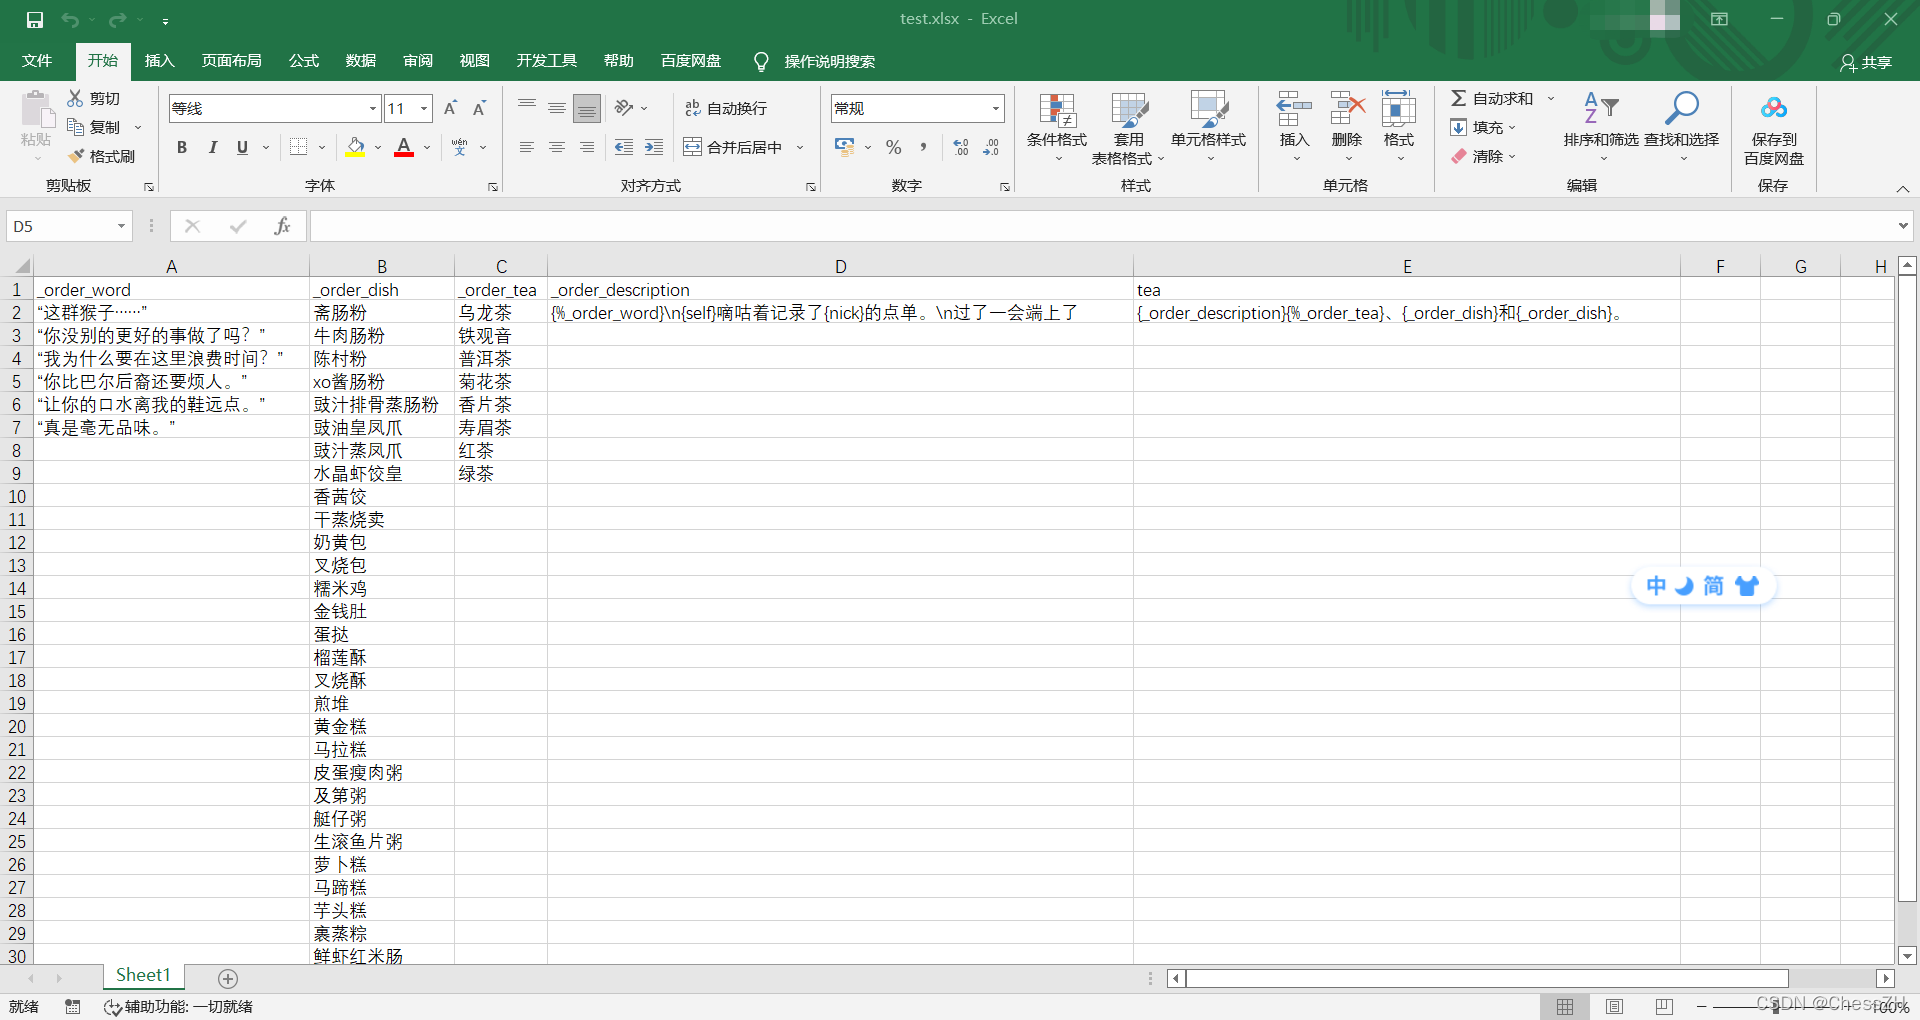Open the Name Box dropdown arrow
The width and height of the screenshot is (1920, 1020).
coord(121,226)
